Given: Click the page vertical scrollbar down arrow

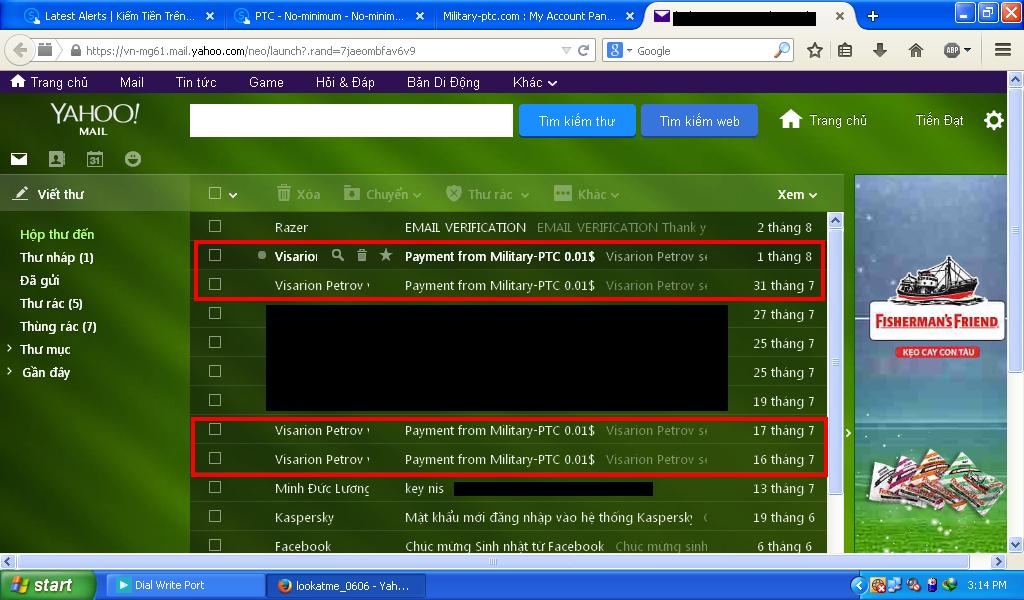Looking at the screenshot, I should [x=1015, y=544].
